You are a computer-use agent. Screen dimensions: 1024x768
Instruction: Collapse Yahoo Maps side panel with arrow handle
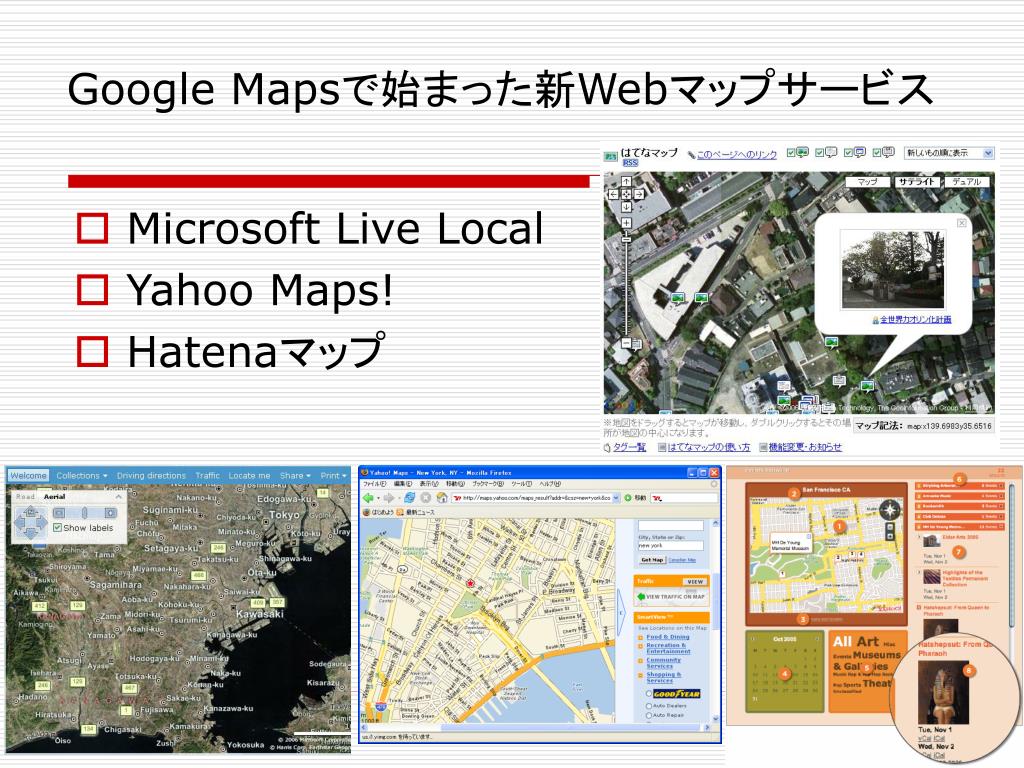[622, 614]
